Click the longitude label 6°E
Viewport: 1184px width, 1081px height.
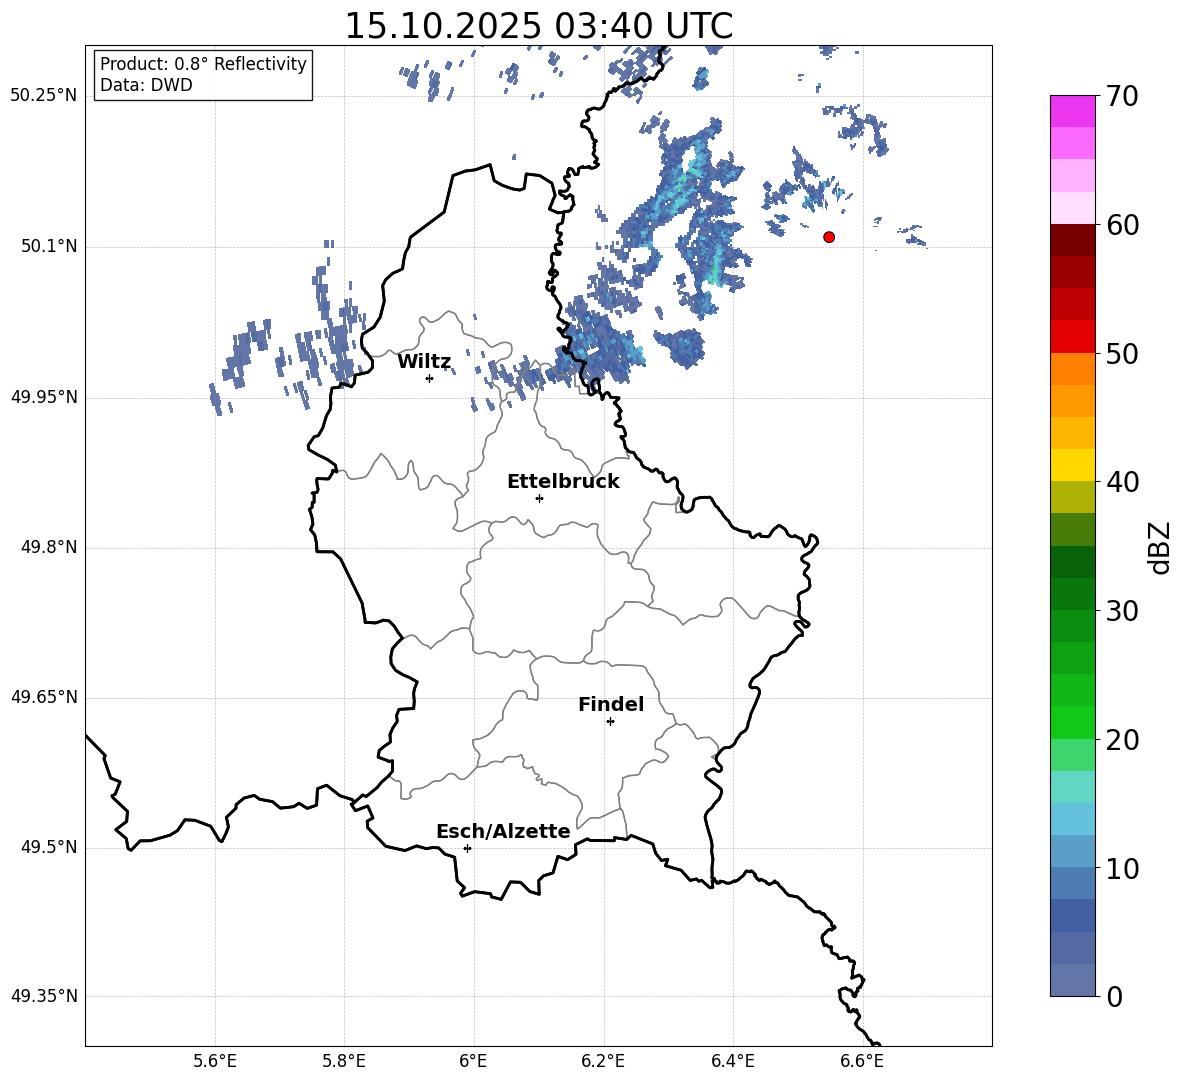[473, 1062]
